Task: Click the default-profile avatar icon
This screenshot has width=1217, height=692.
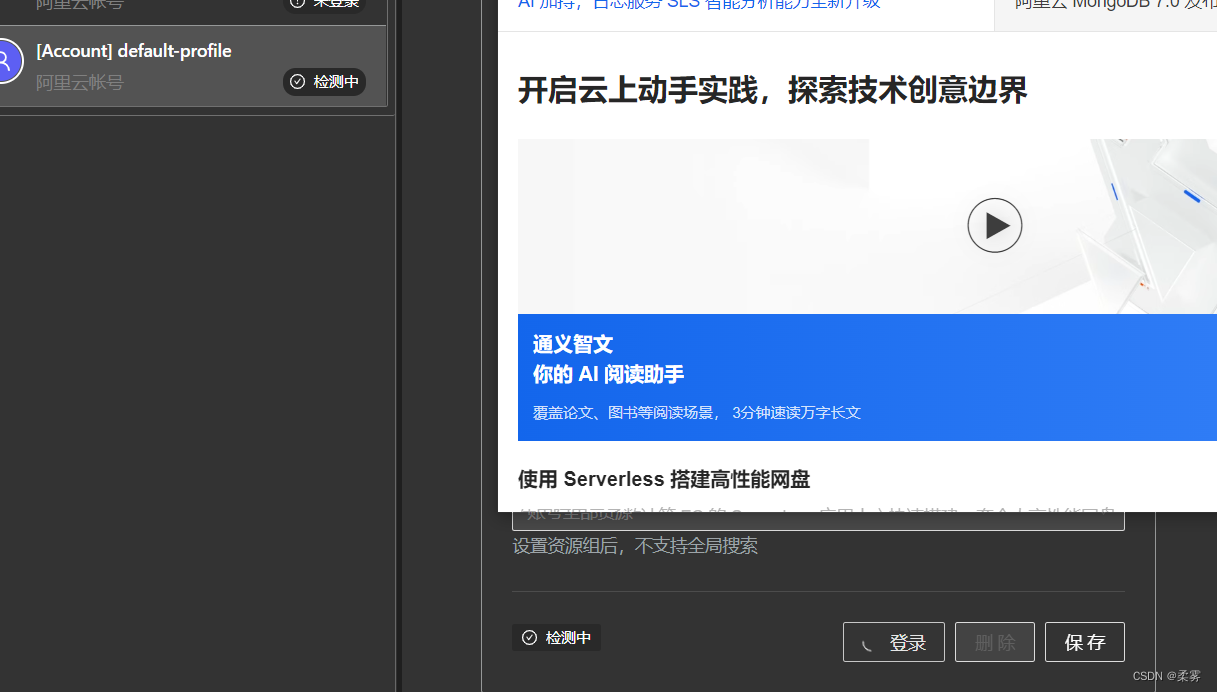Action: point(4,61)
